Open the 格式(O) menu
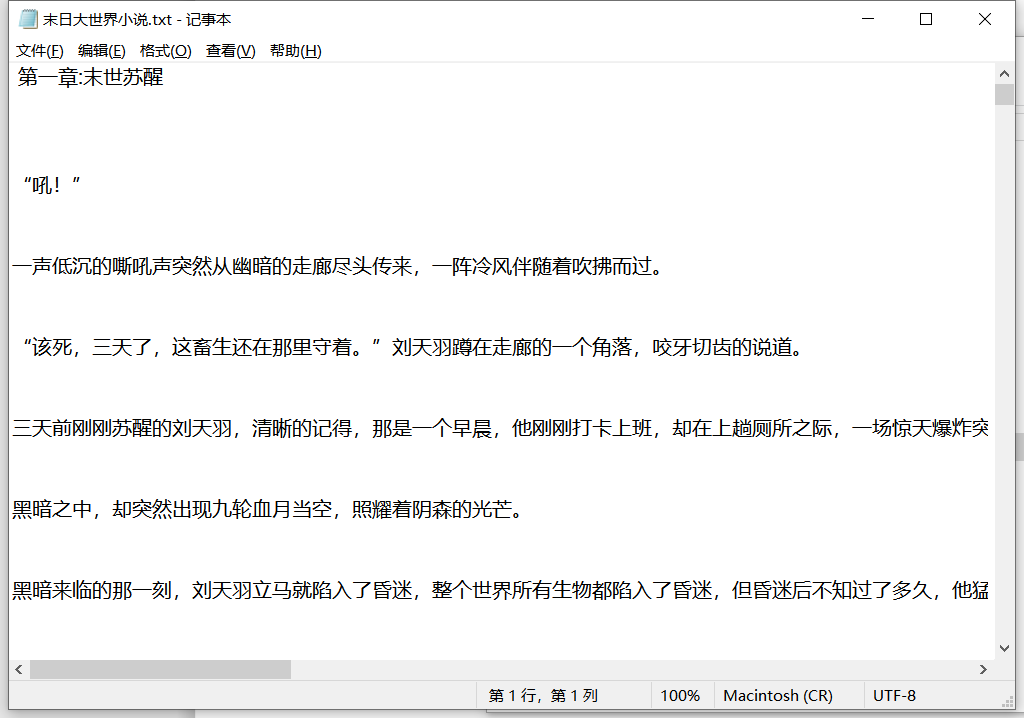1024x718 pixels. pos(165,51)
